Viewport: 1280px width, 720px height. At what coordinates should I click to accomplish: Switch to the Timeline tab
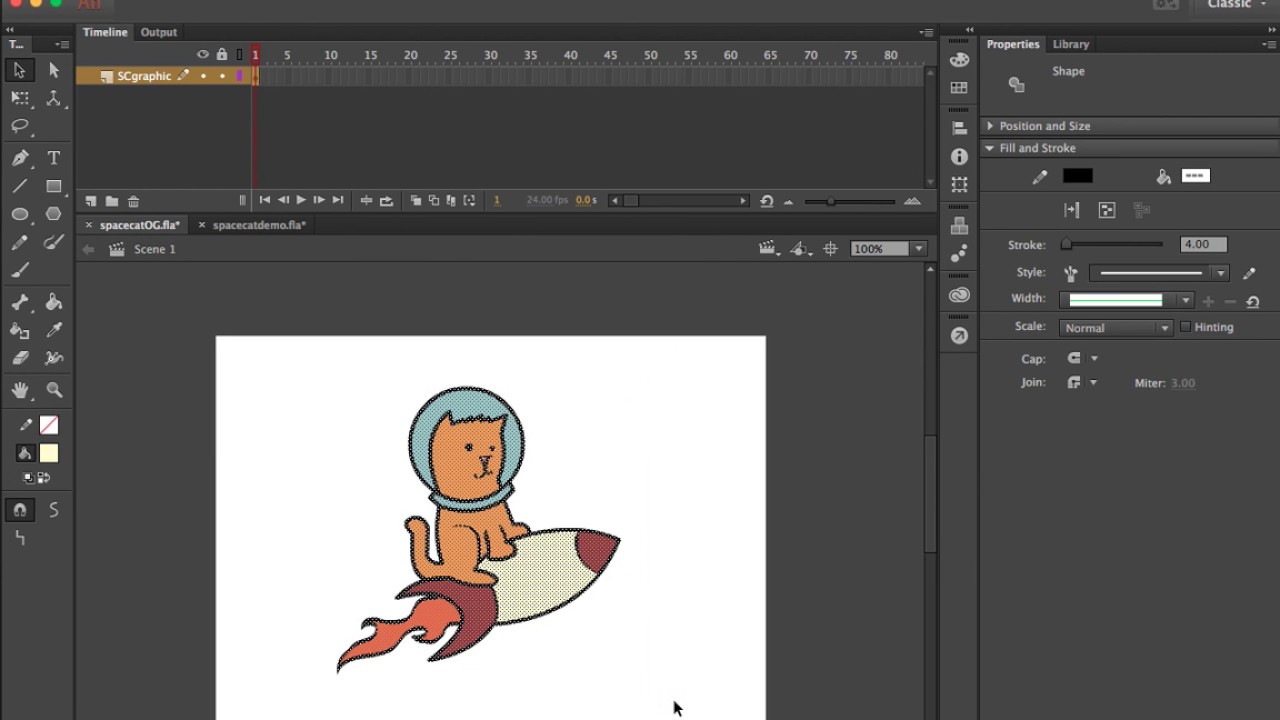pyautogui.click(x=105, y=32)
